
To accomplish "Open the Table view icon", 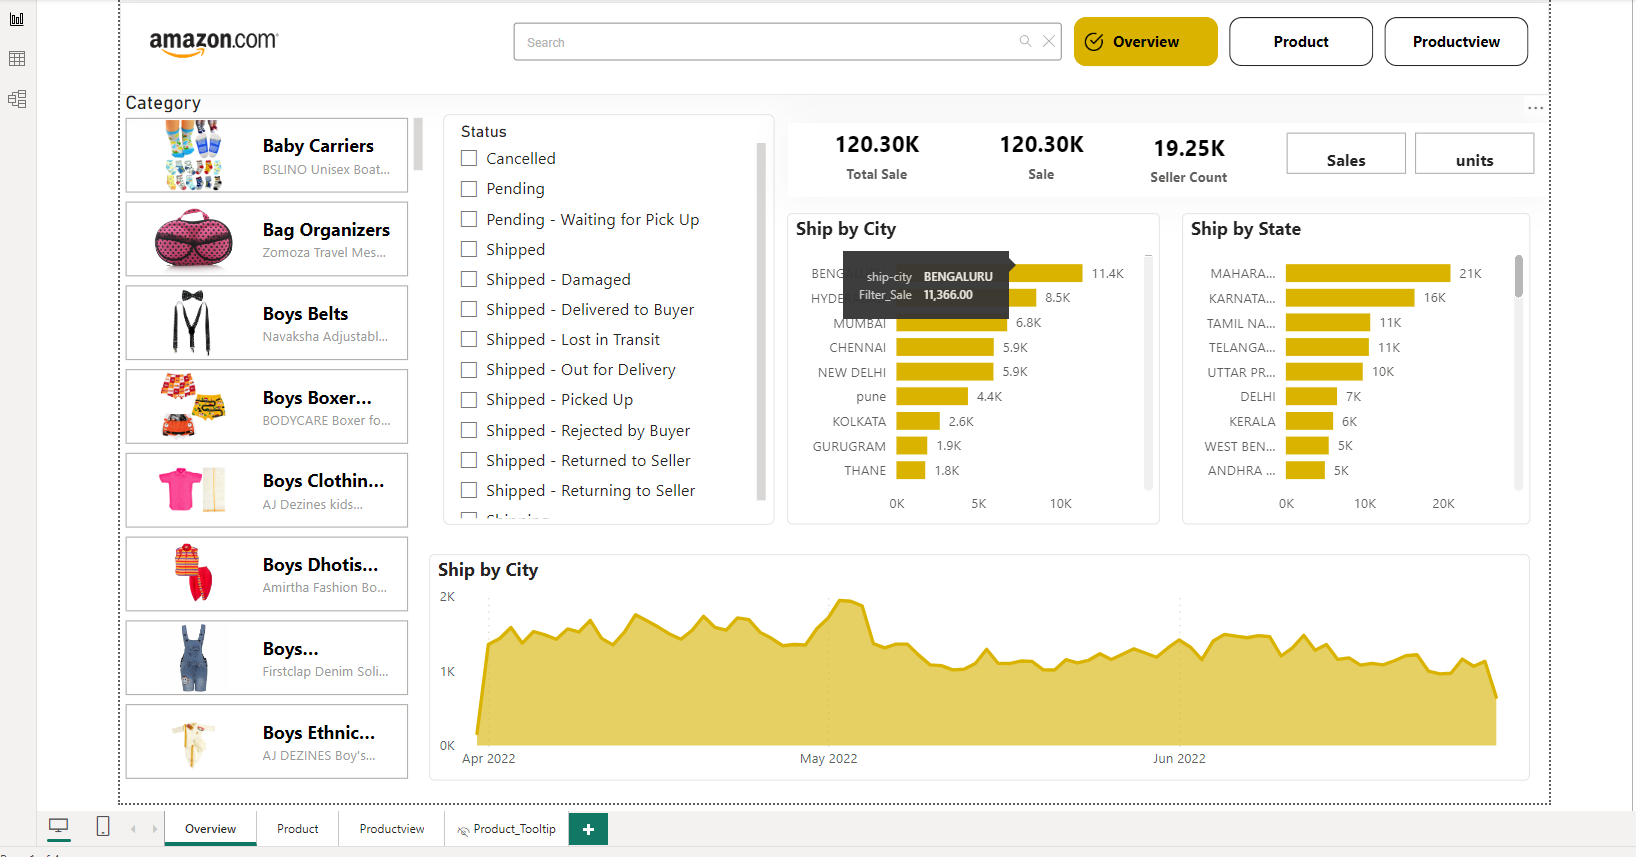I will [x=17, y=59].
